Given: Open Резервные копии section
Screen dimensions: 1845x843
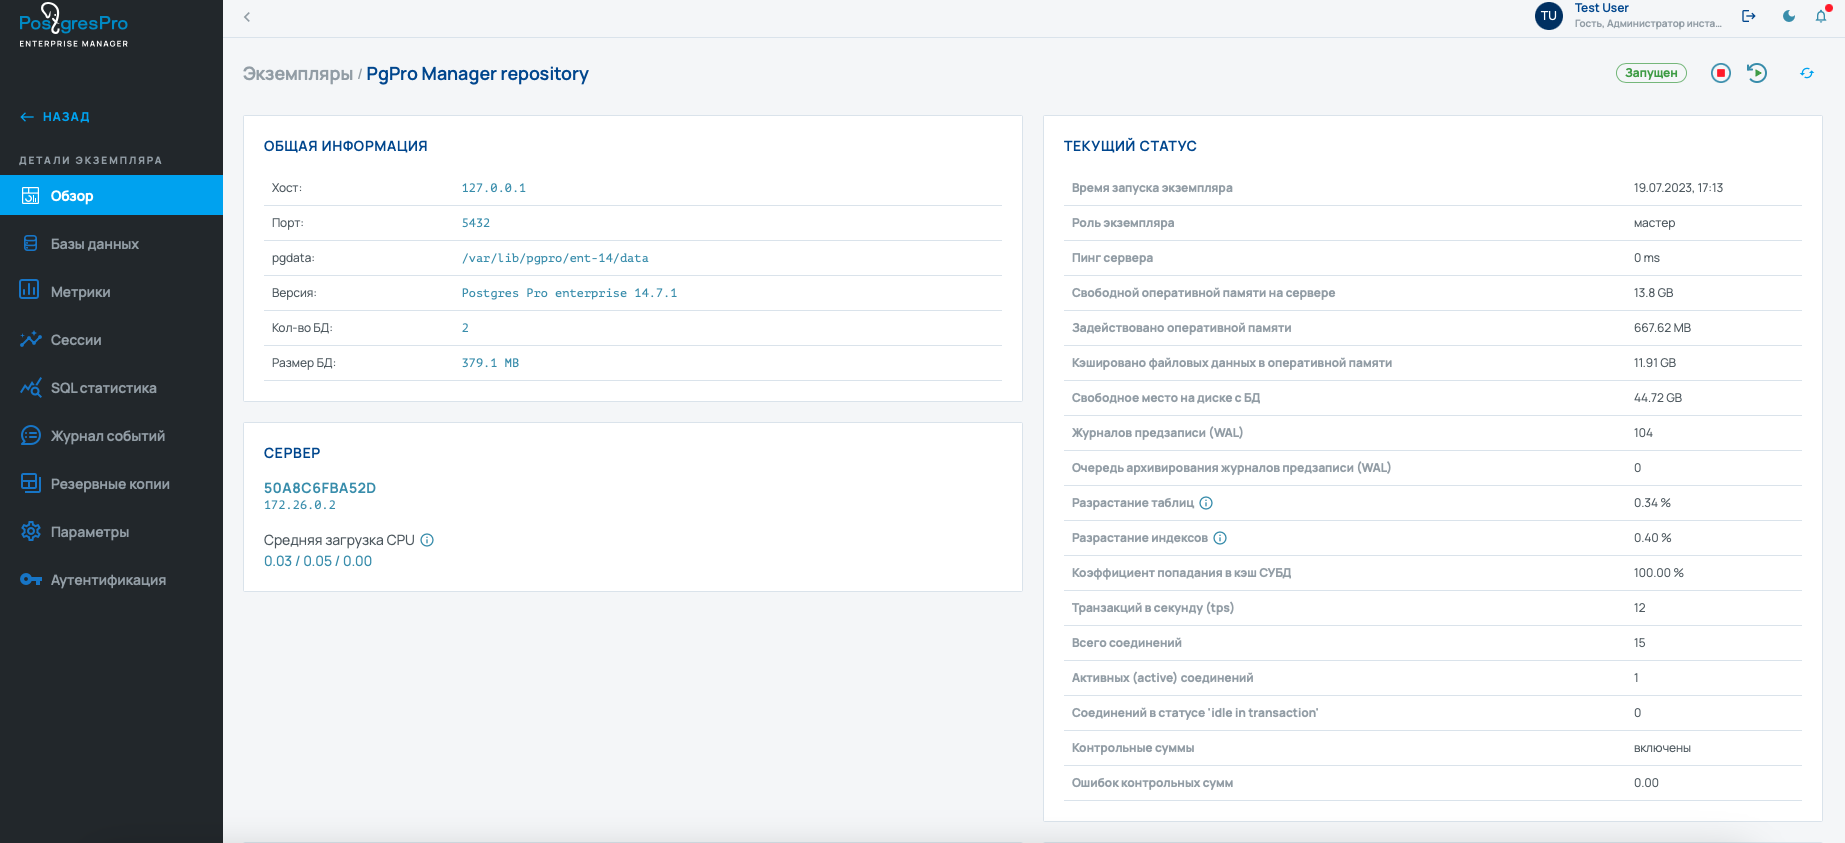Looking at the screenshot, I should tap(111, 483).
